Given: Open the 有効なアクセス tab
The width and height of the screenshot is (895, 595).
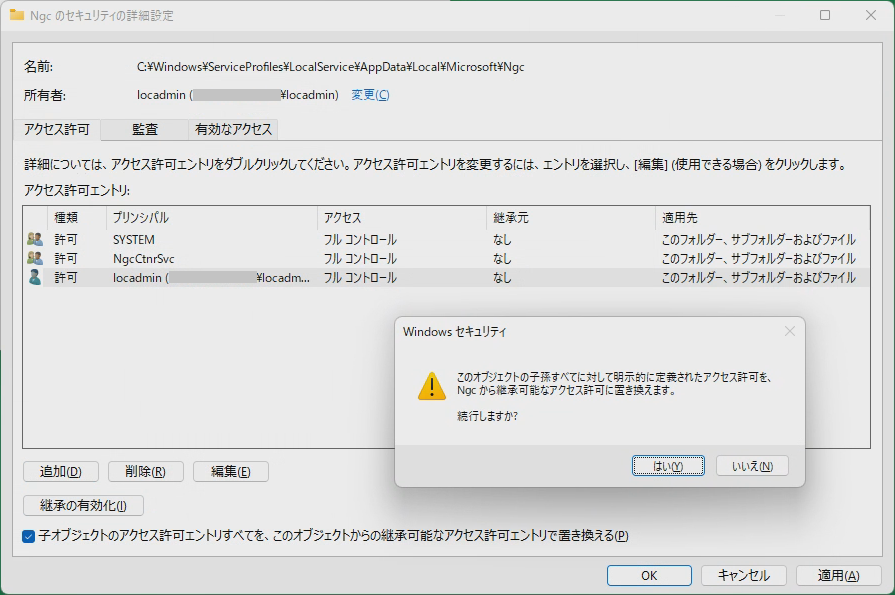Looking at the screenshot, I should (x=233, y=130).
